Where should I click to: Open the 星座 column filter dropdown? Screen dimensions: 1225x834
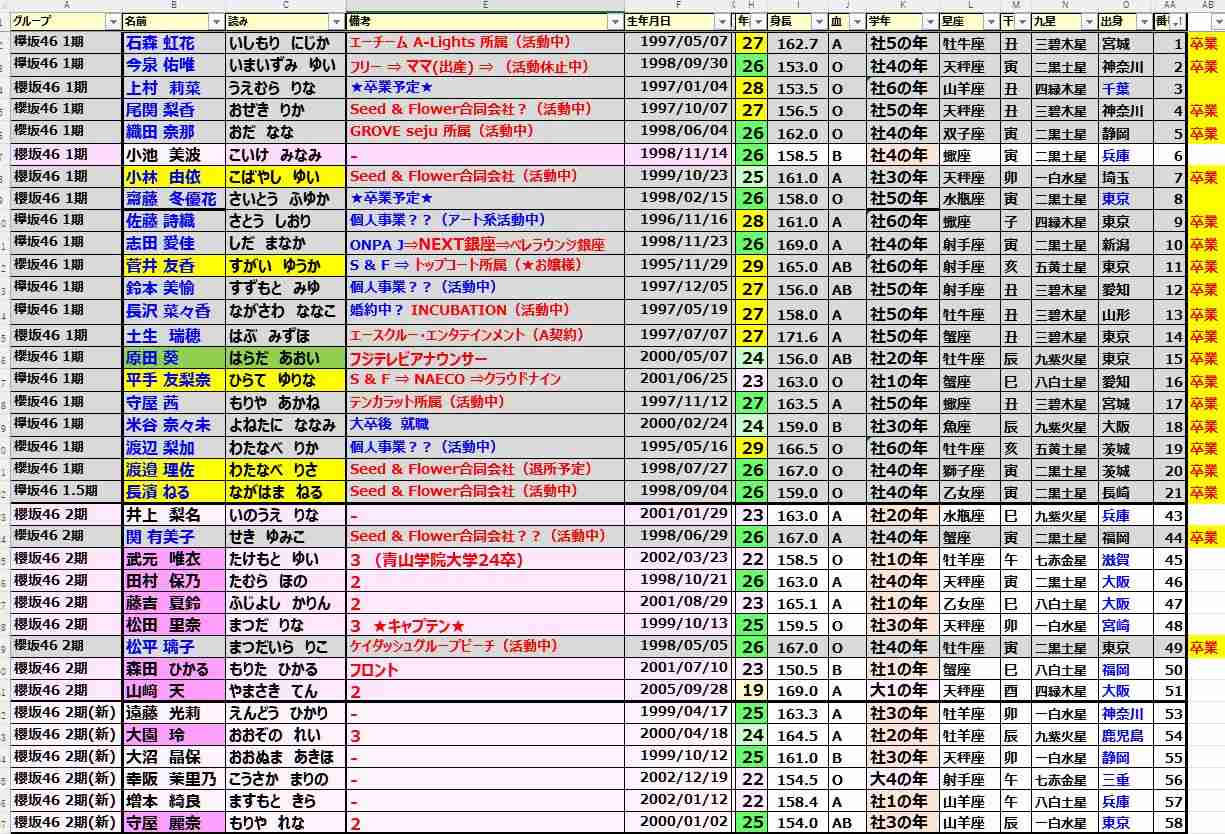(992, 21)
